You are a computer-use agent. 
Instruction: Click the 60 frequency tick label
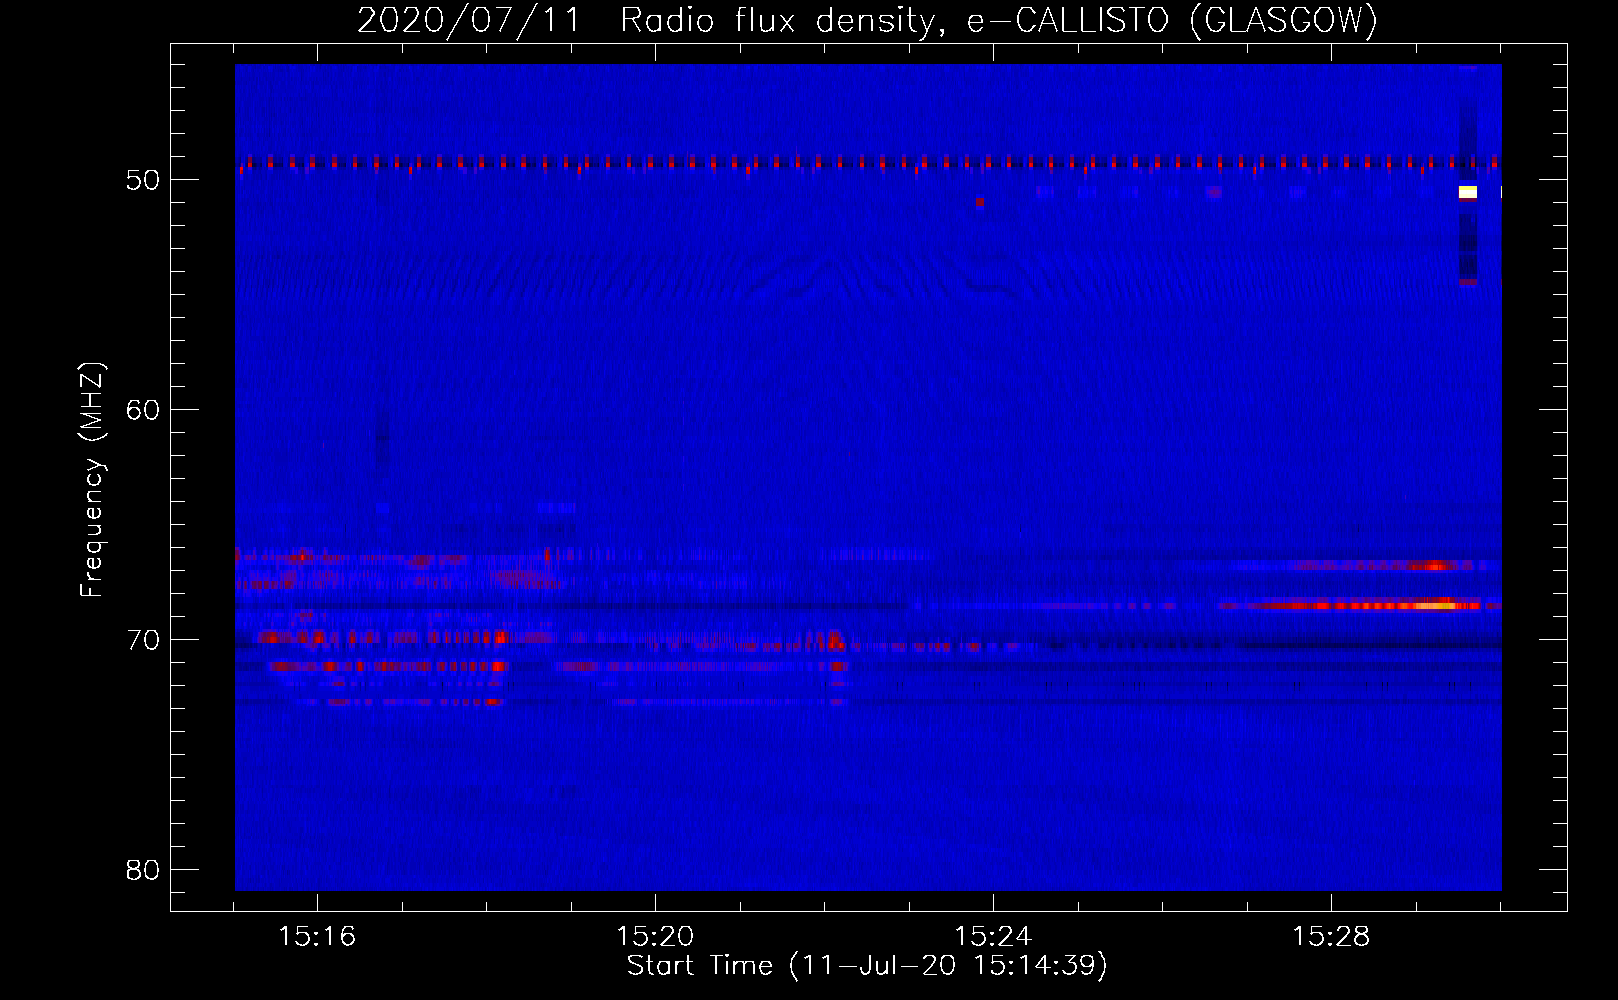point(143,410)
